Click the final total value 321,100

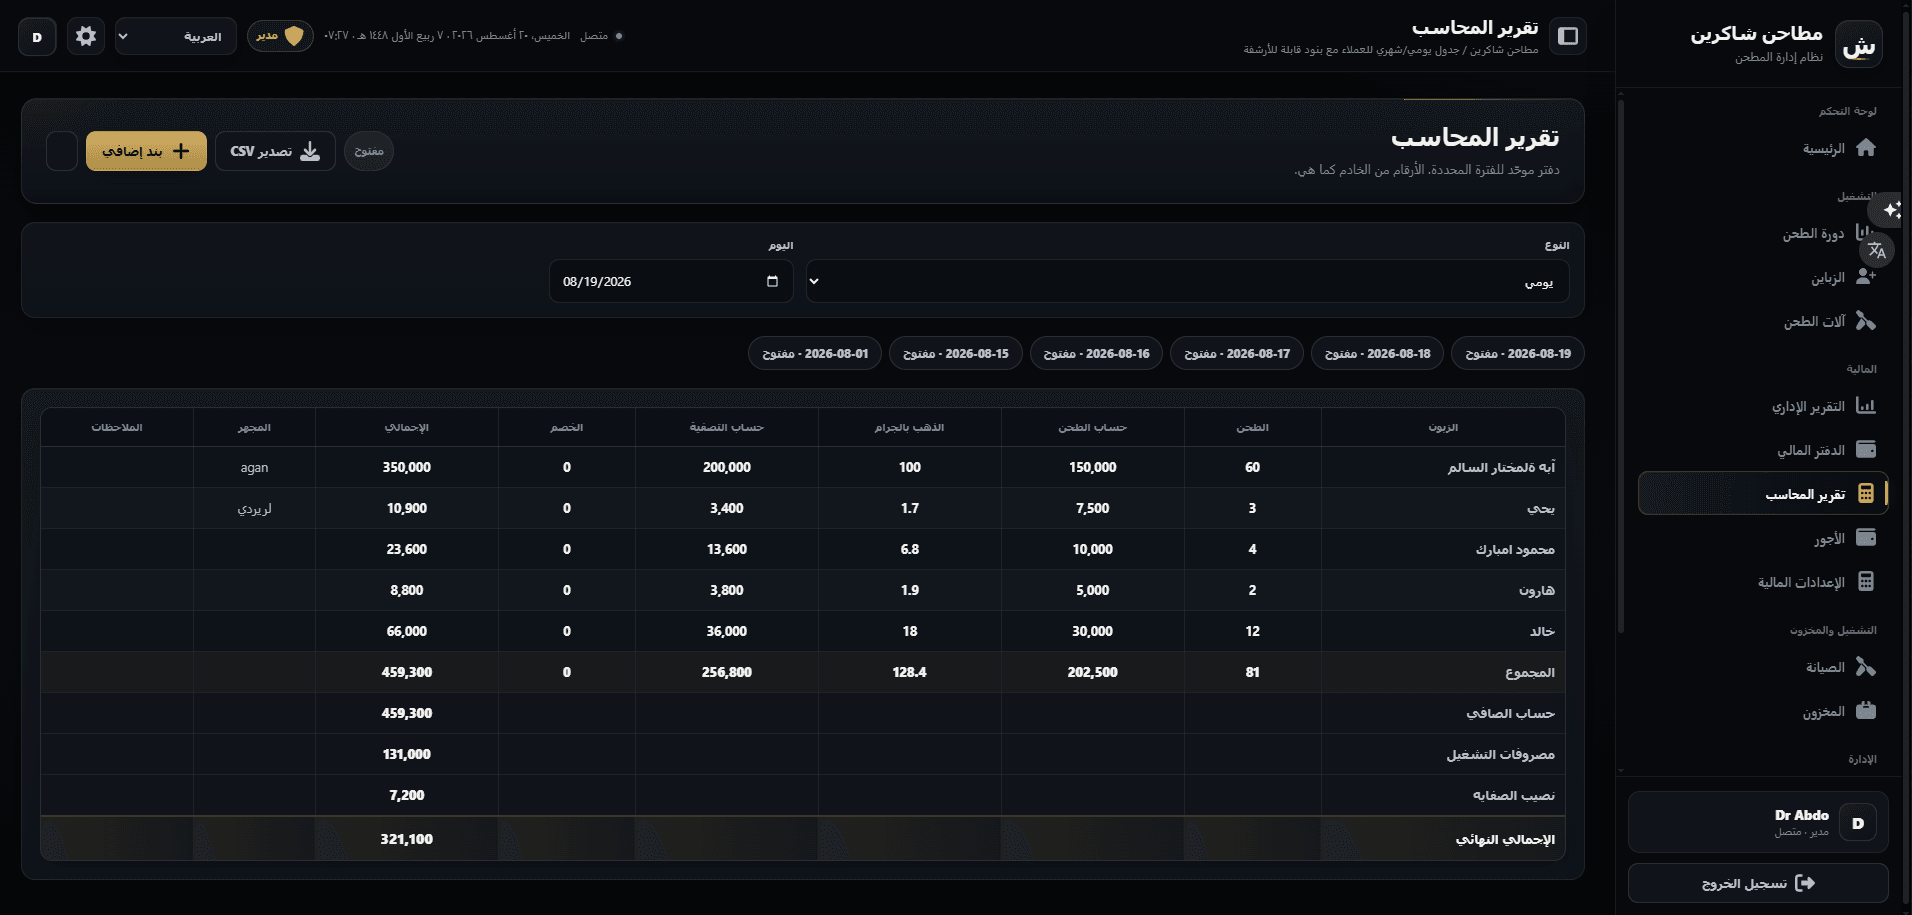coord(407,839)
